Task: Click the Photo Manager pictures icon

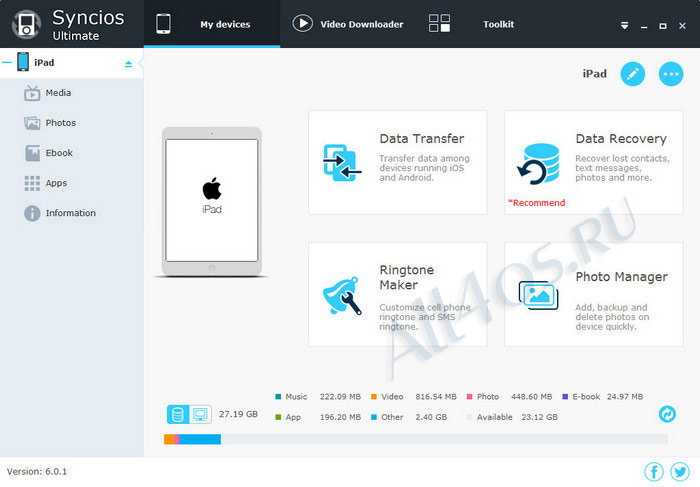Action: [538, 295]
